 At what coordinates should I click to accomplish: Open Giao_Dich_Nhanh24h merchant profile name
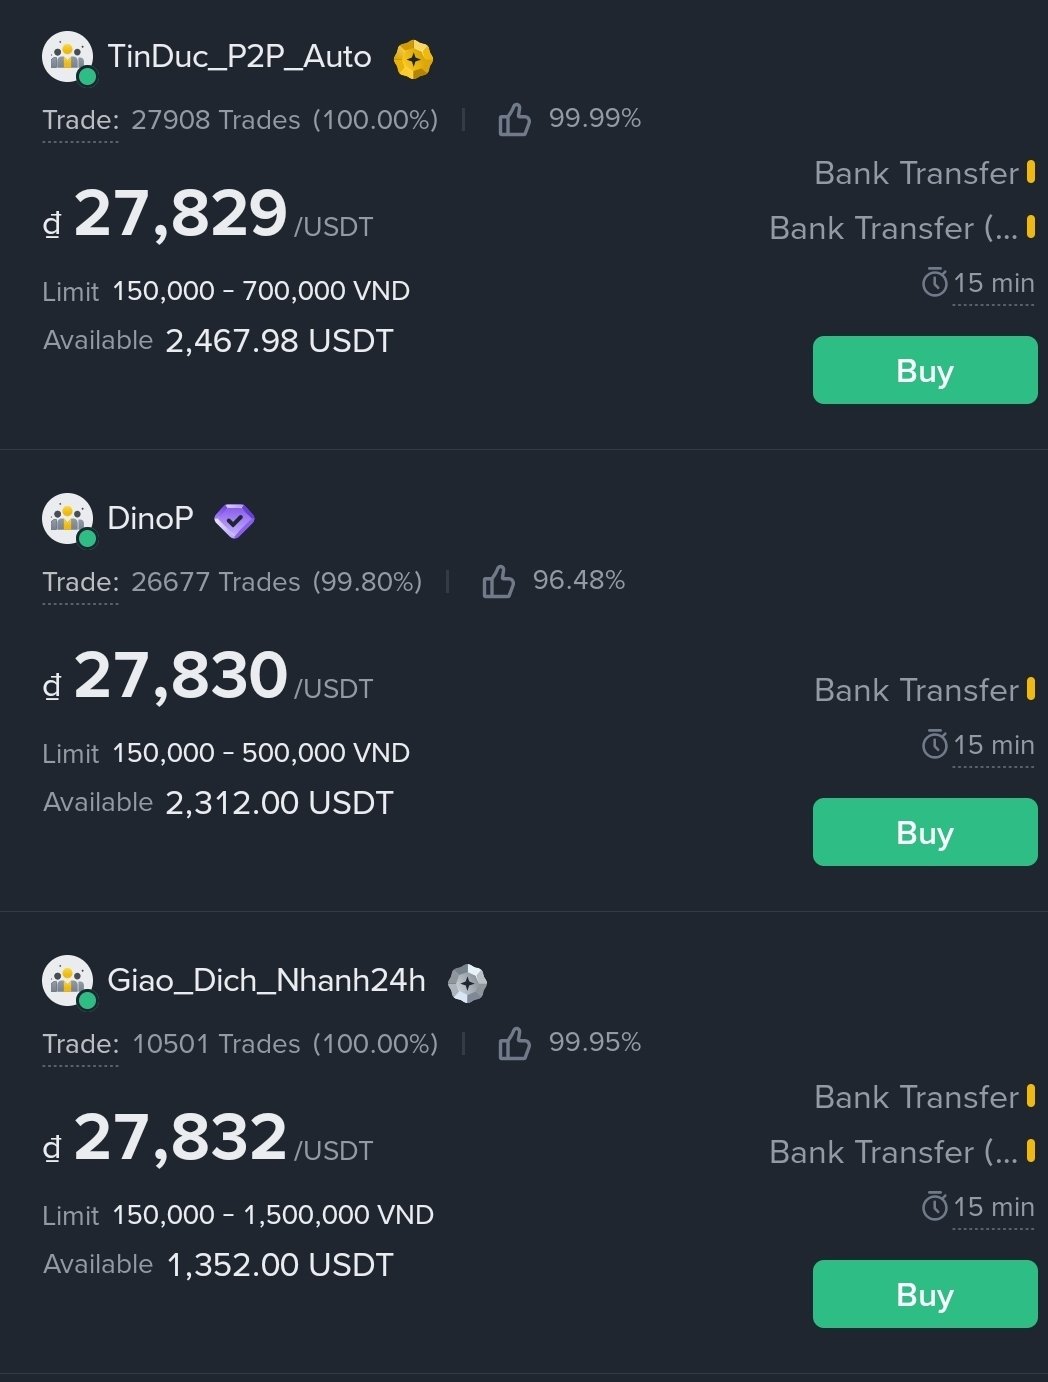266,980
